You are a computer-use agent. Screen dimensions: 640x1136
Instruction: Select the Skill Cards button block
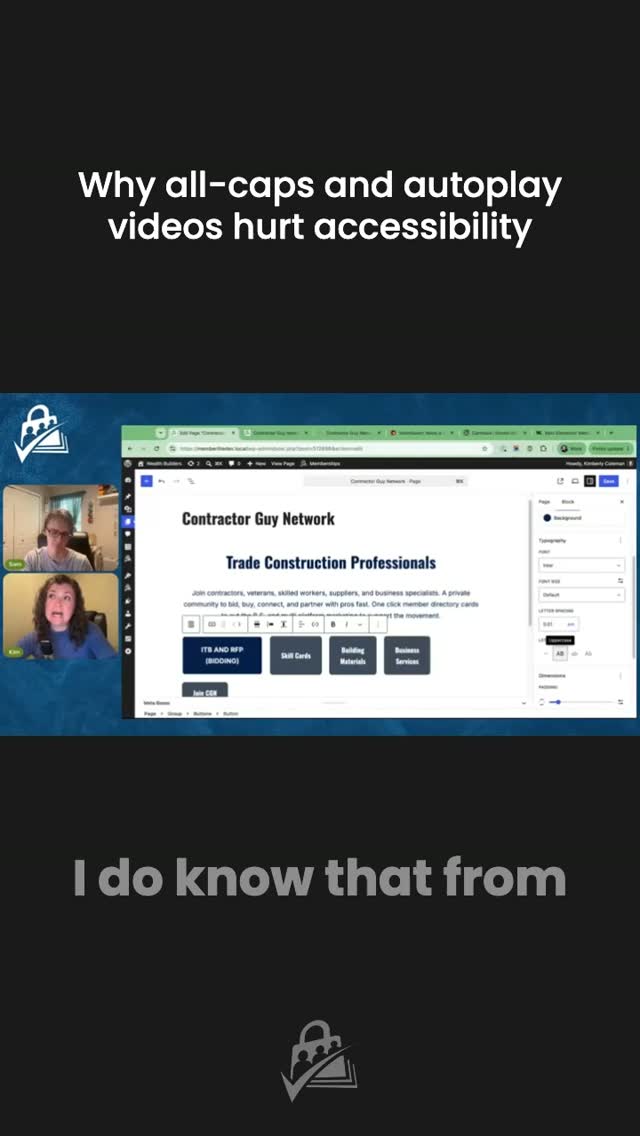pos(296,655)
